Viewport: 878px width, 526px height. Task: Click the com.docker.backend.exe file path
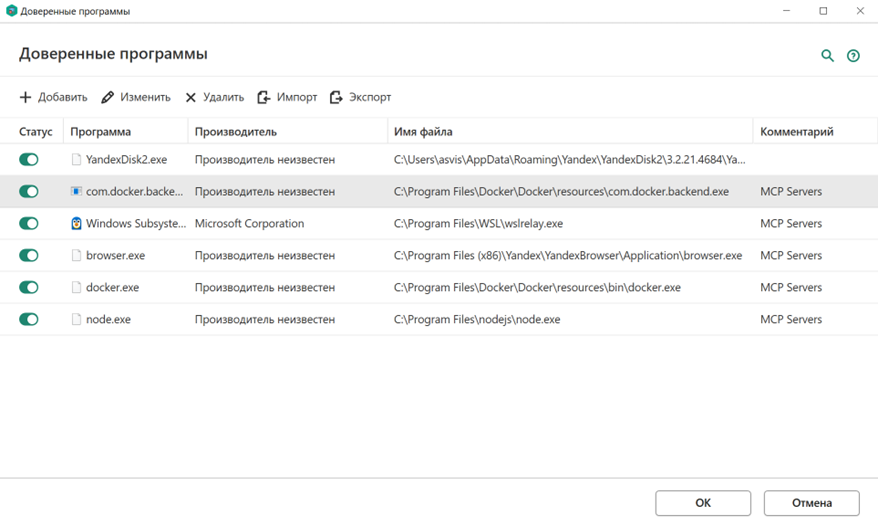tap(561, 192)
